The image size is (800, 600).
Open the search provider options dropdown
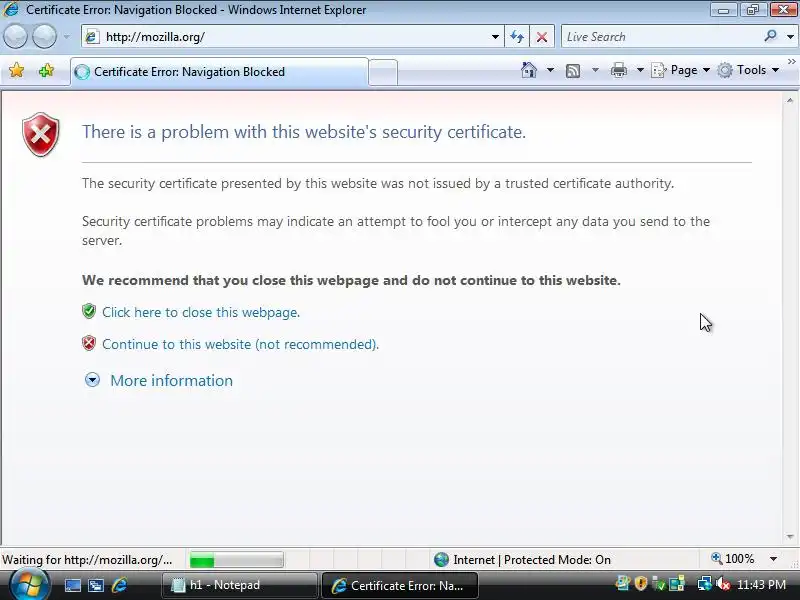(x=790, y=37)
